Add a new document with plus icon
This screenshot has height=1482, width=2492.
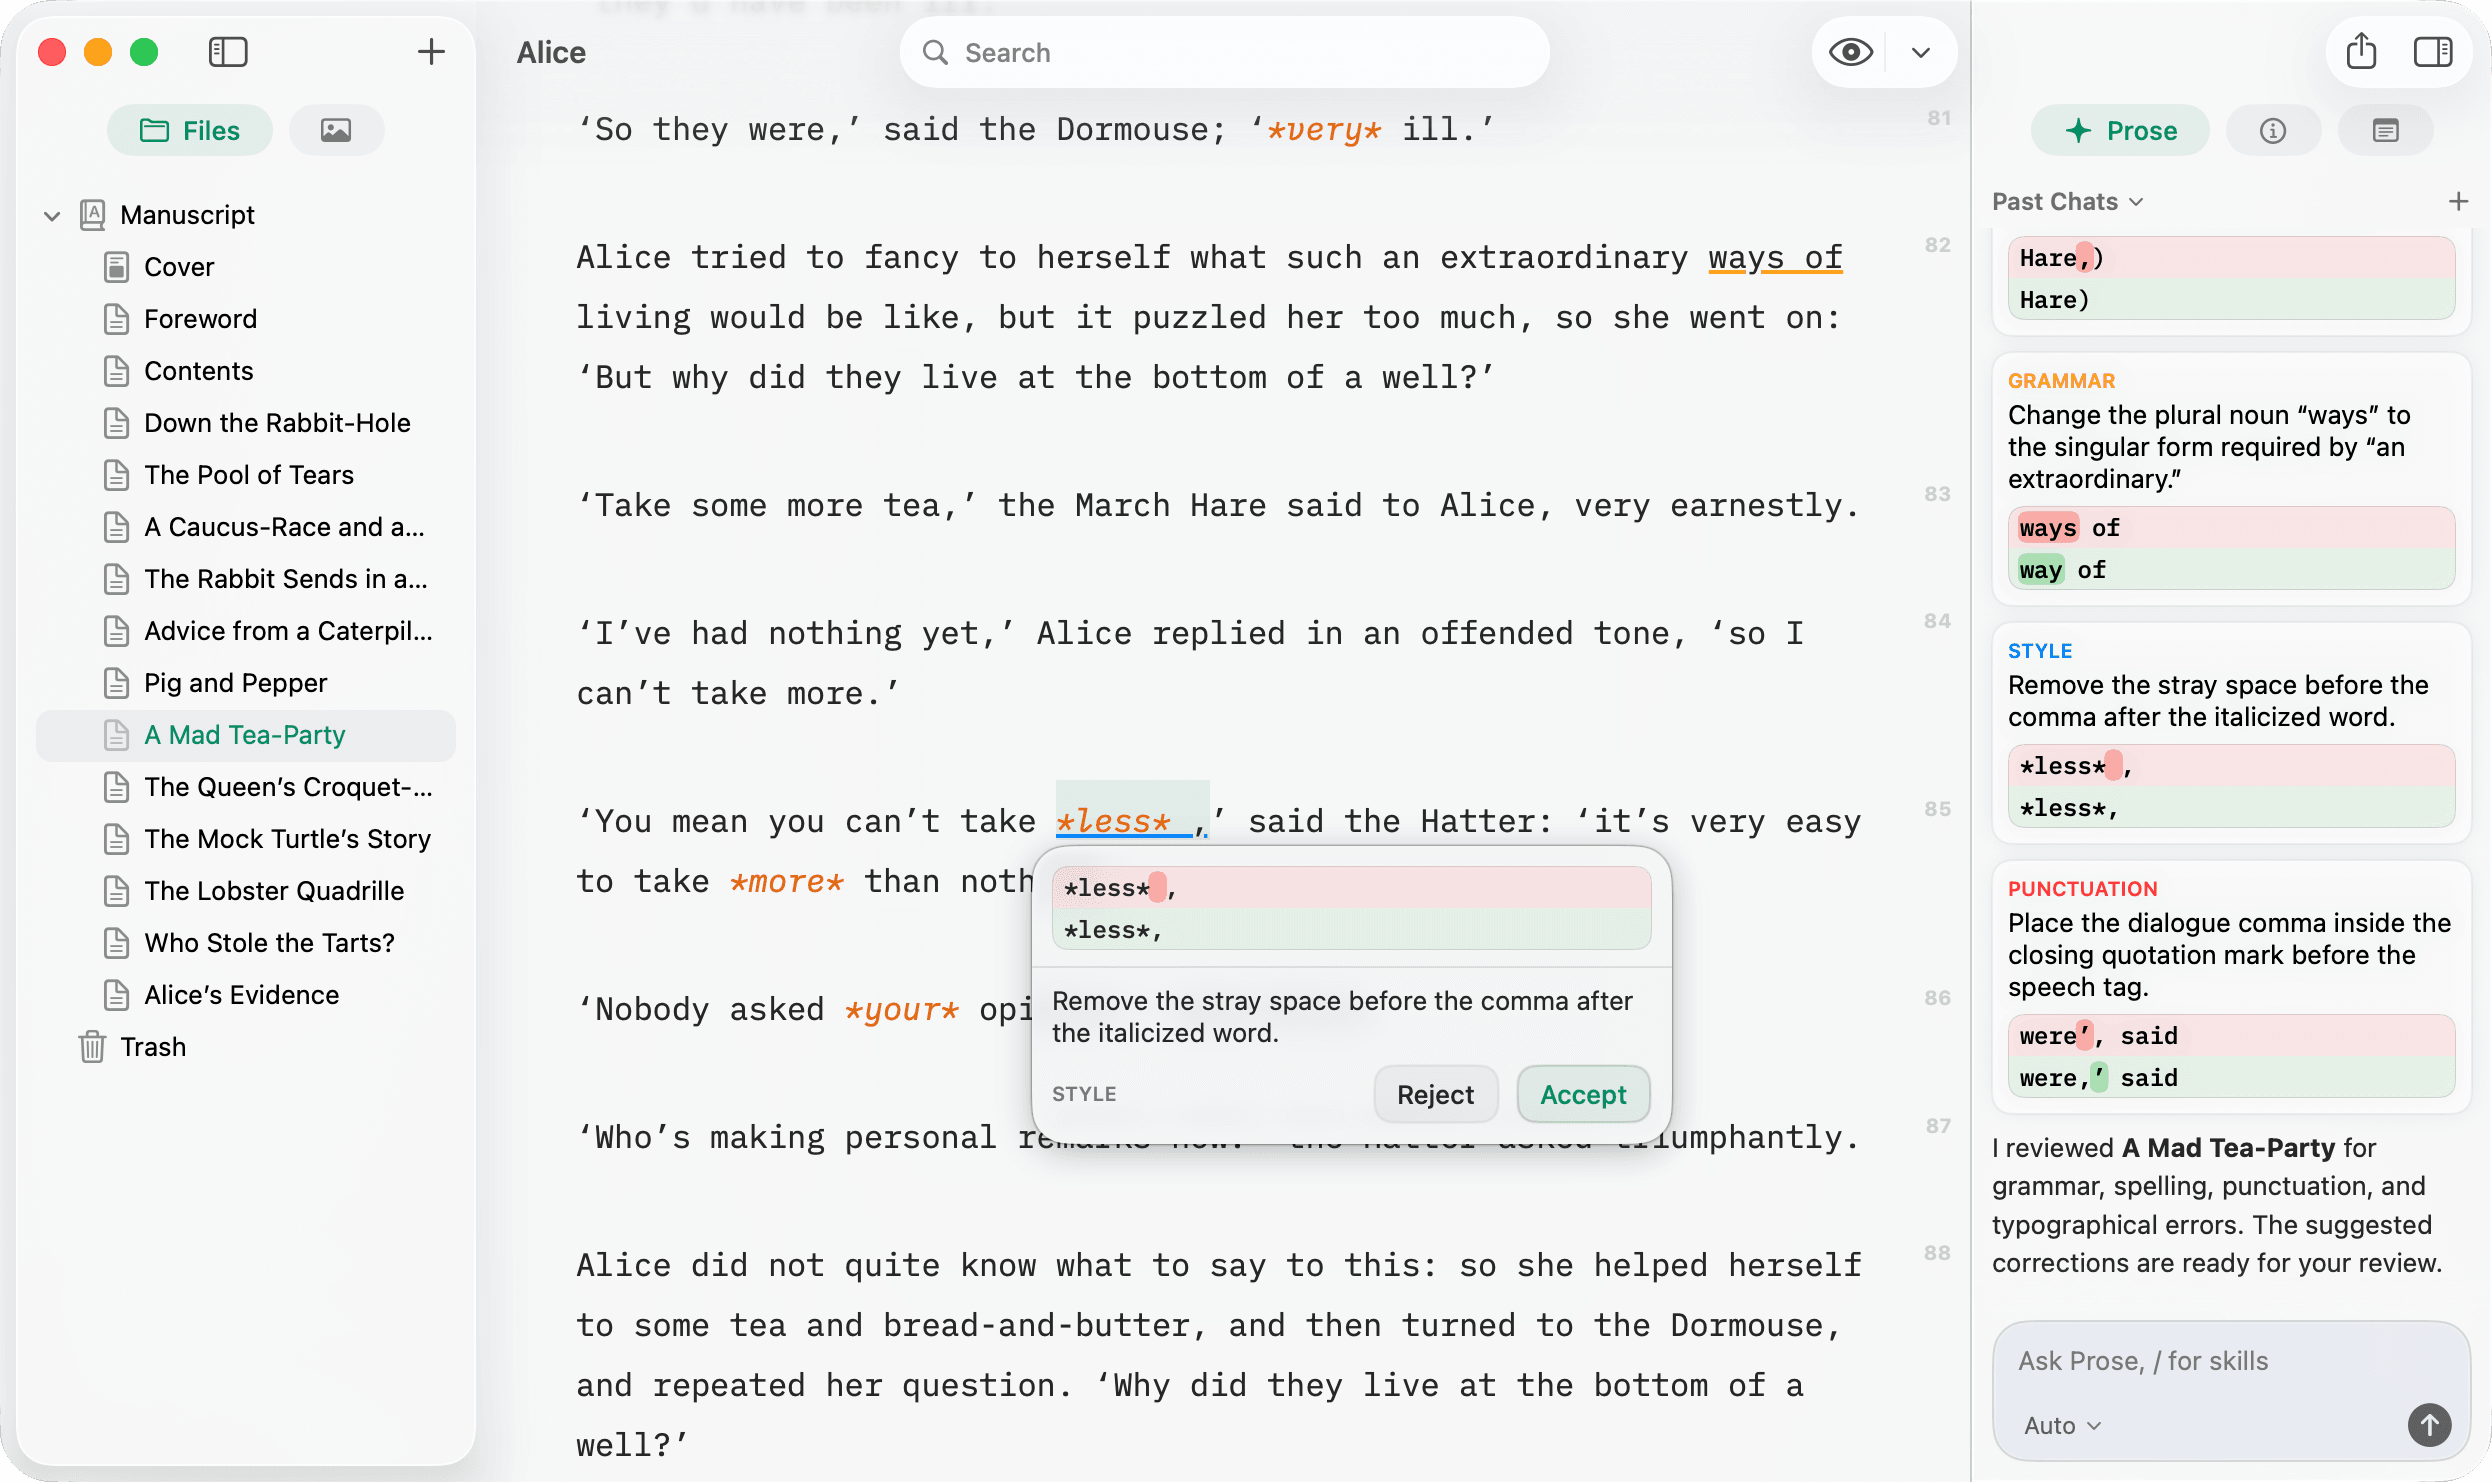(x=431, y=52)
